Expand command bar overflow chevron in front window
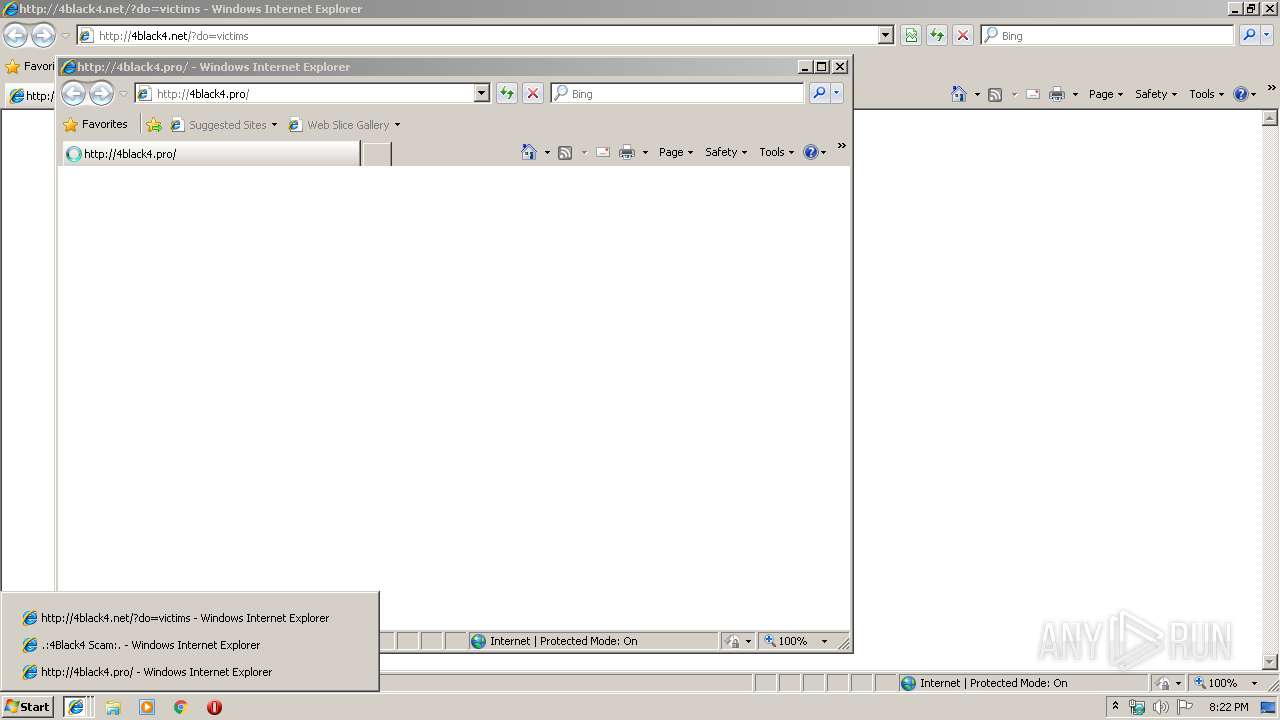The width and height of the screenshot is (1280, 720). (841, 147)
